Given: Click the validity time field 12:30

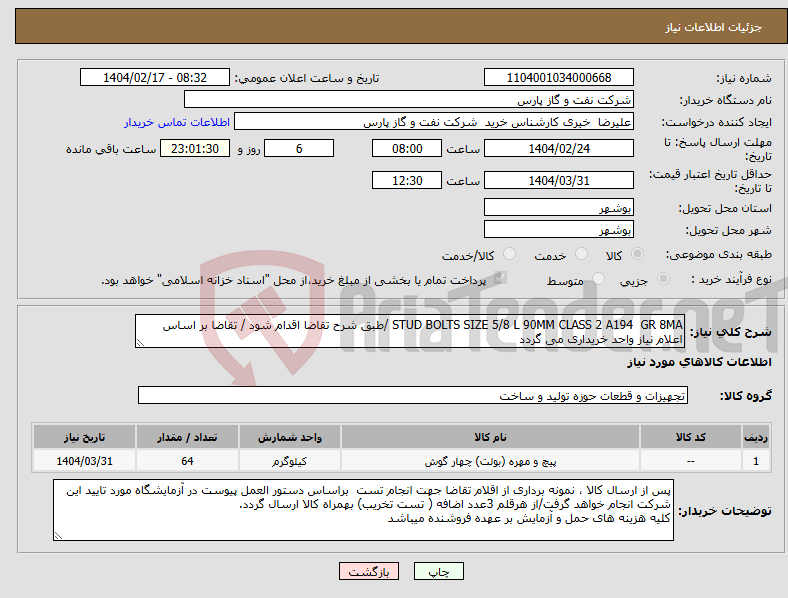Looking at the screenshot, I should (407, 180).
